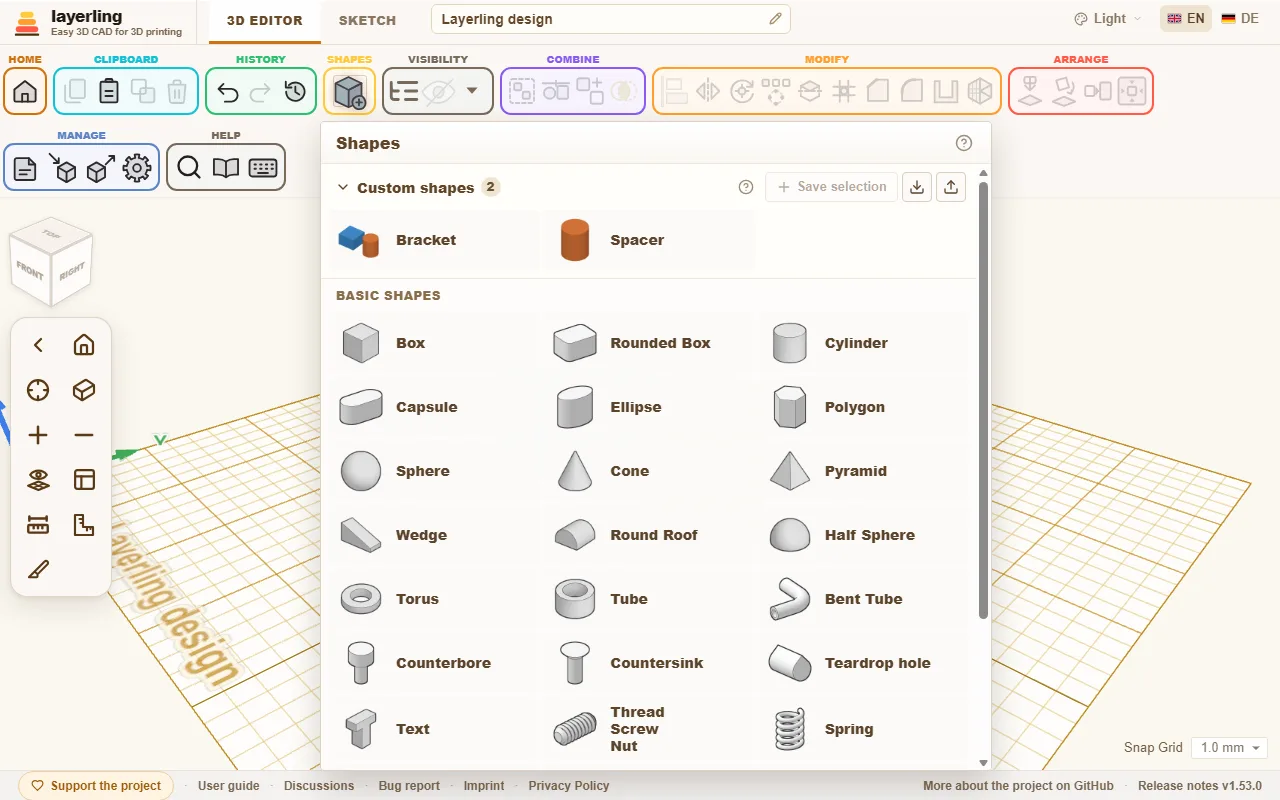Viewport: 1280px width, 800px height.
Task: Click the Shapes panel vertical scrollbar
Action: tap(983, 400)
